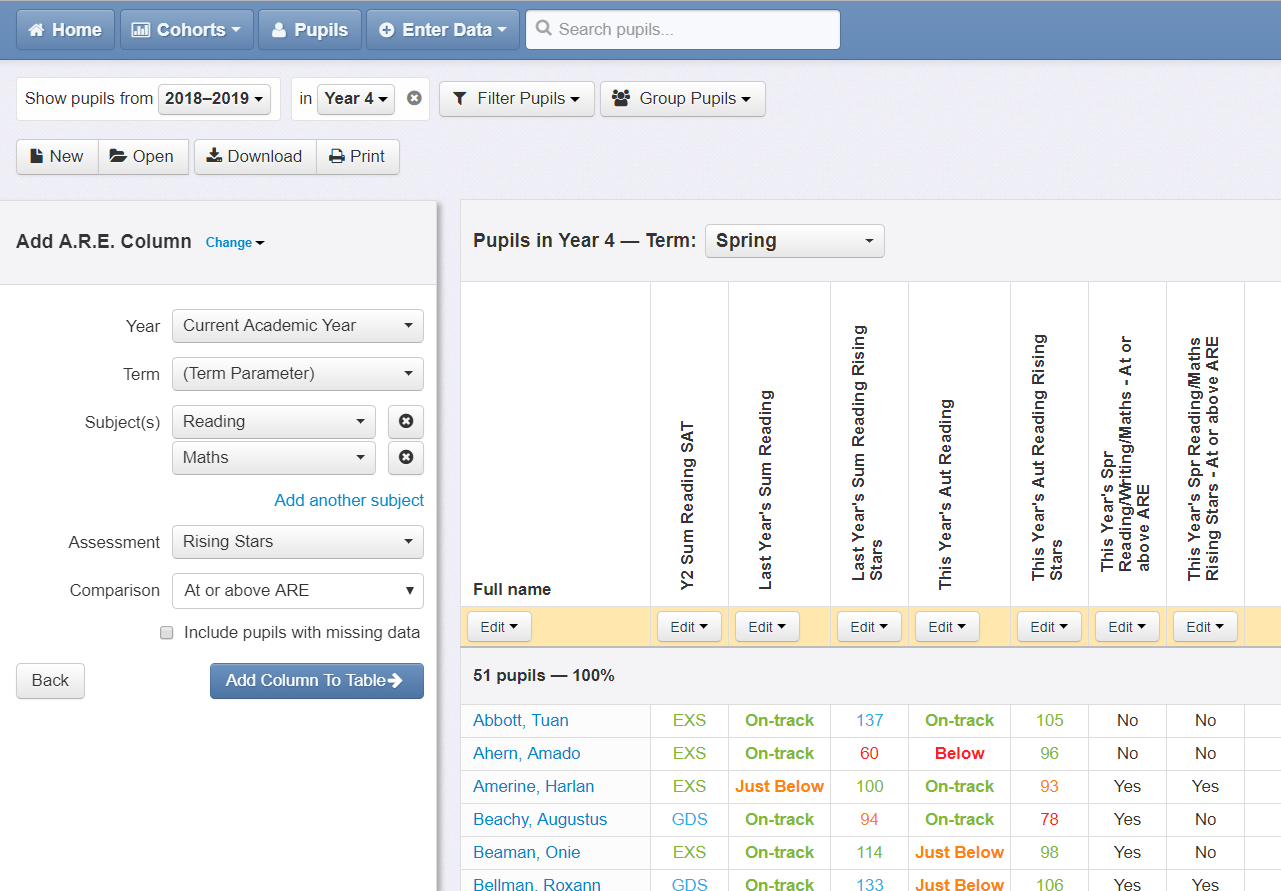Click the Open report button

pyautogui.click(x=143, y=157)
